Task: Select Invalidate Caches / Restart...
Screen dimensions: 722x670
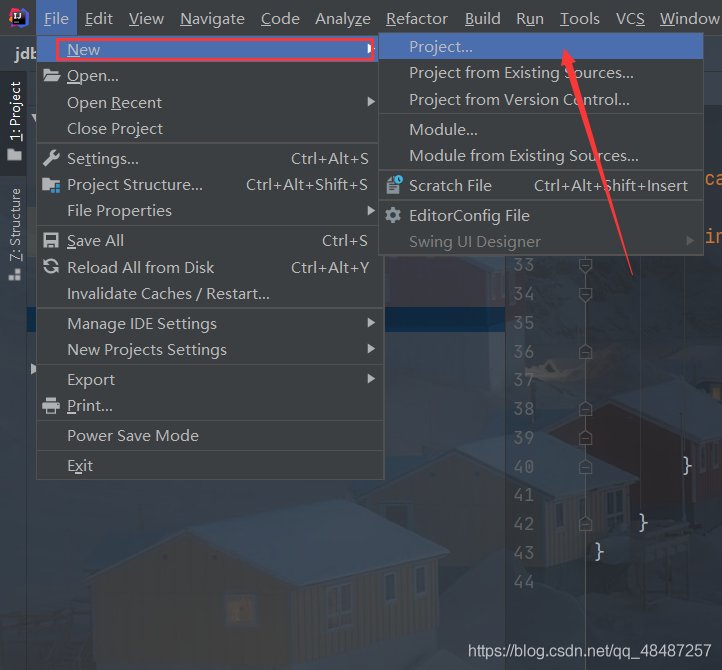Action: 210,293
